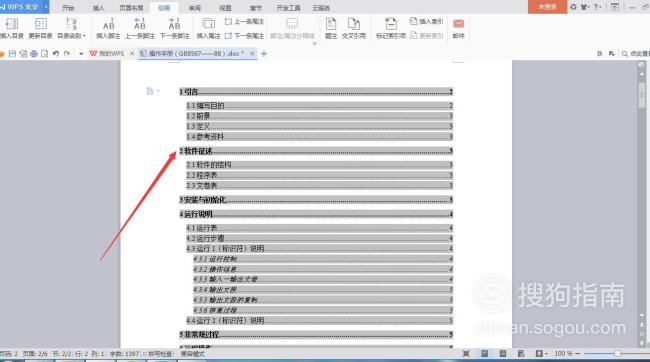Click the zoom 100 % percentage
Viewport: 650px width, 362px height.
point(563,354)
